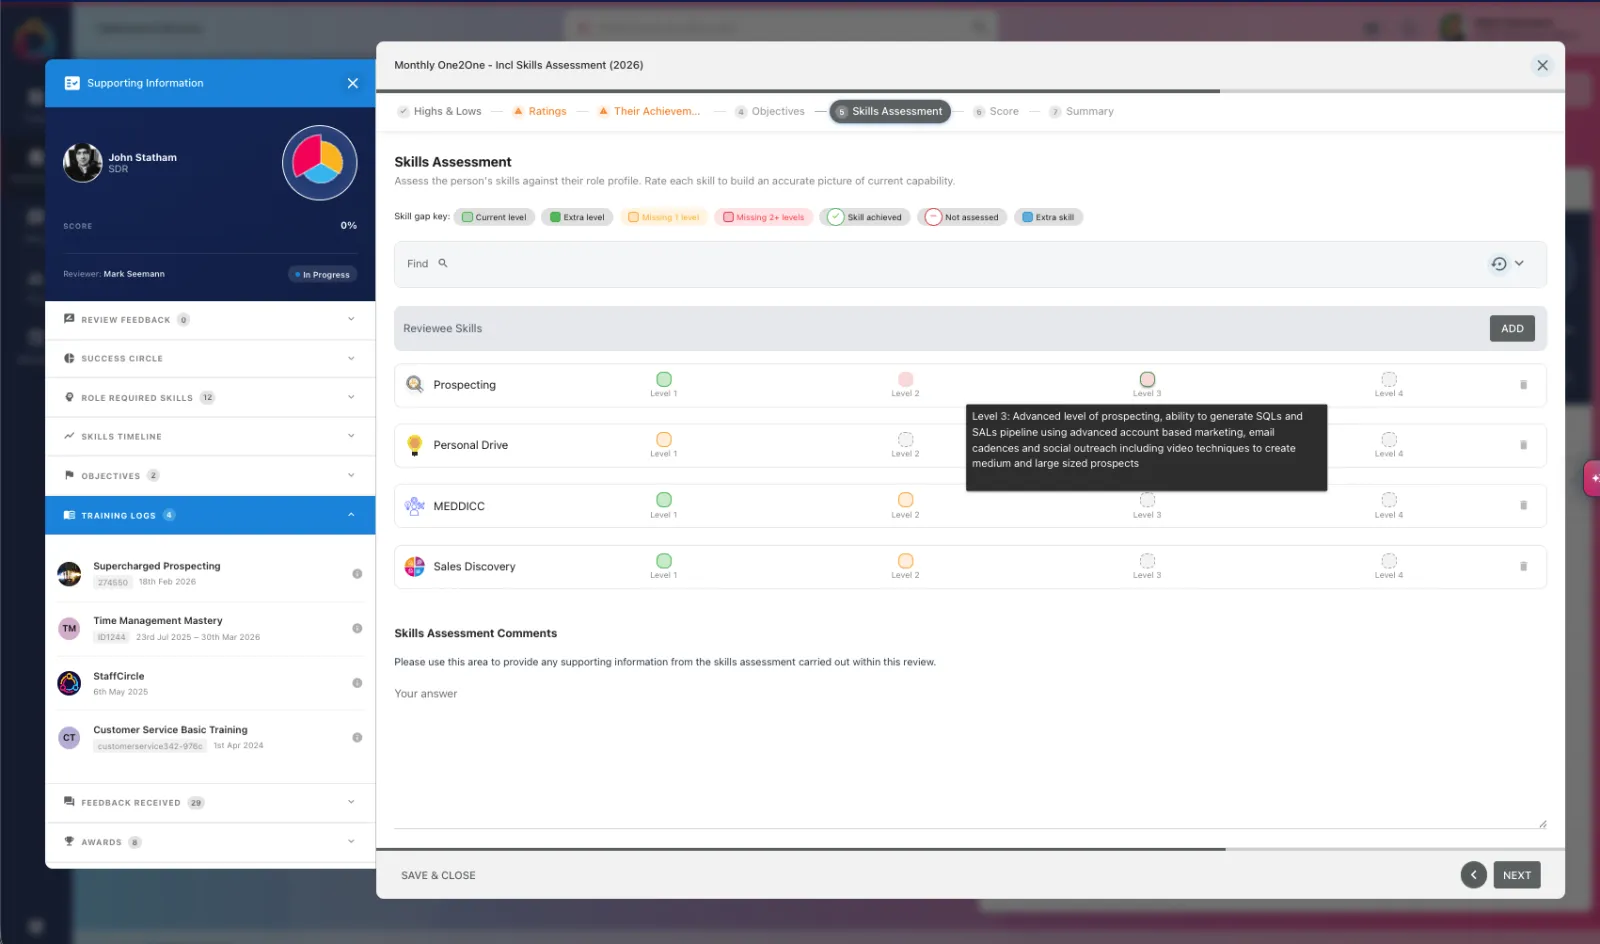Expand the Role Required Skills section
Viewport: 1600px width, 944px height.
[210, 397]
